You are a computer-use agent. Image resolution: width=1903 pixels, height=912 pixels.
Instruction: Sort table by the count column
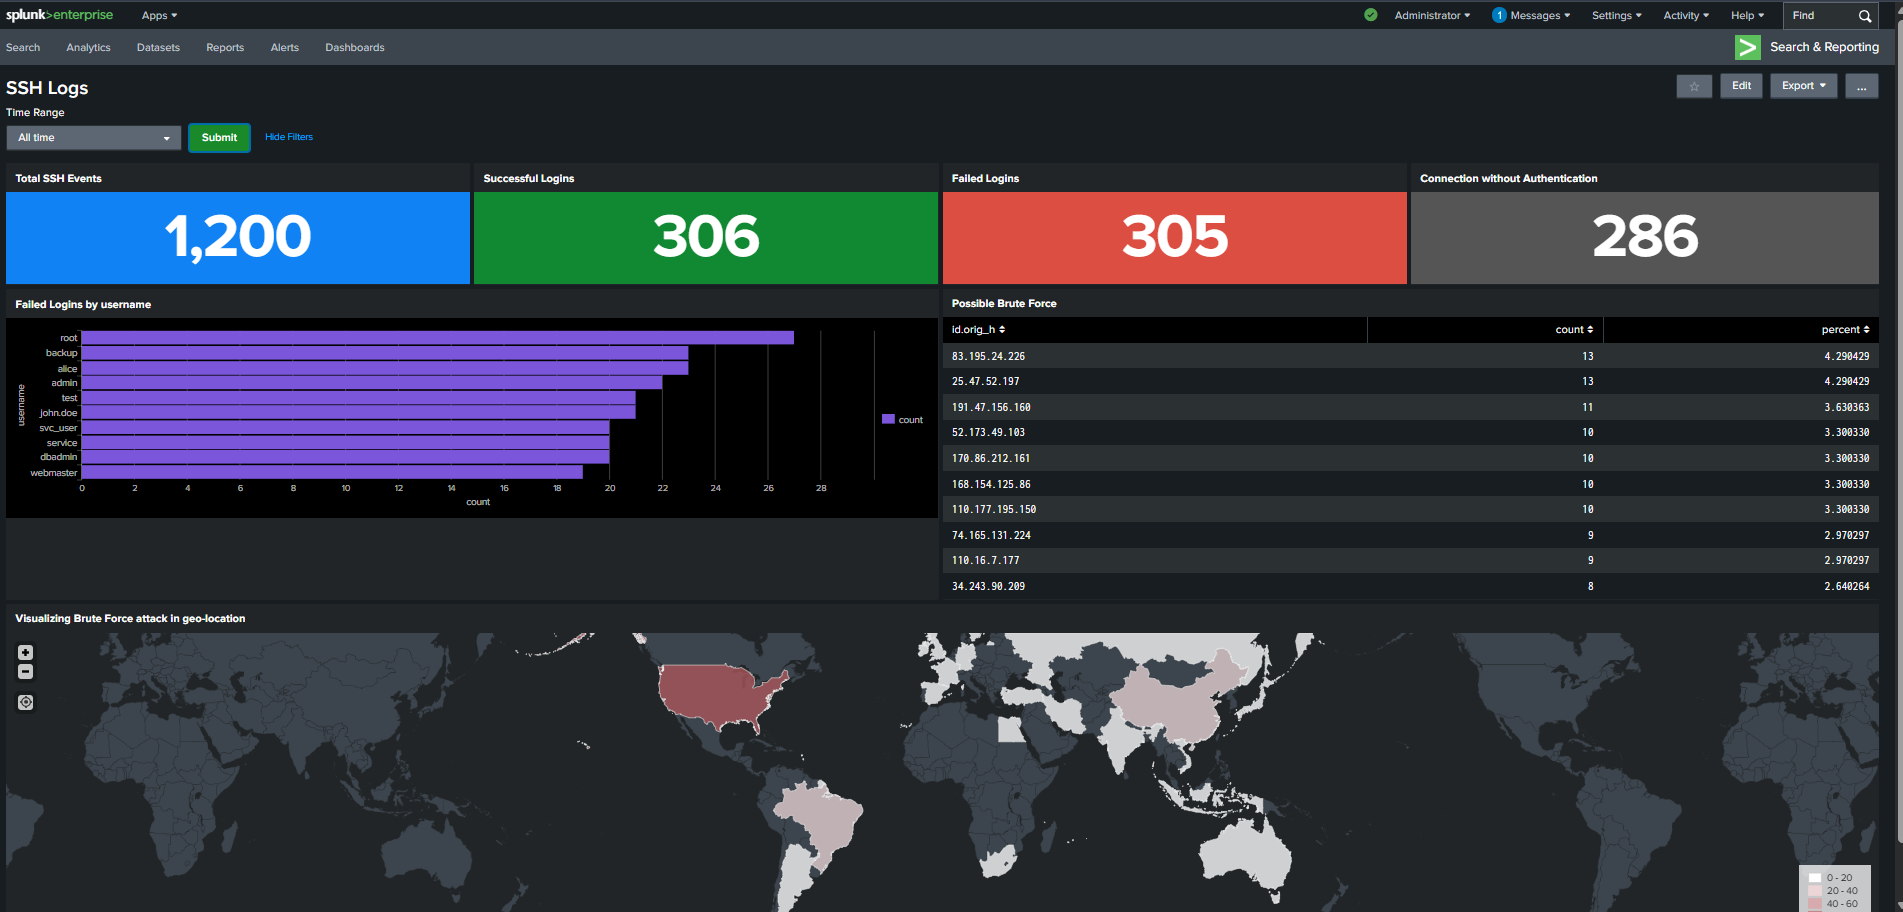1573,330
